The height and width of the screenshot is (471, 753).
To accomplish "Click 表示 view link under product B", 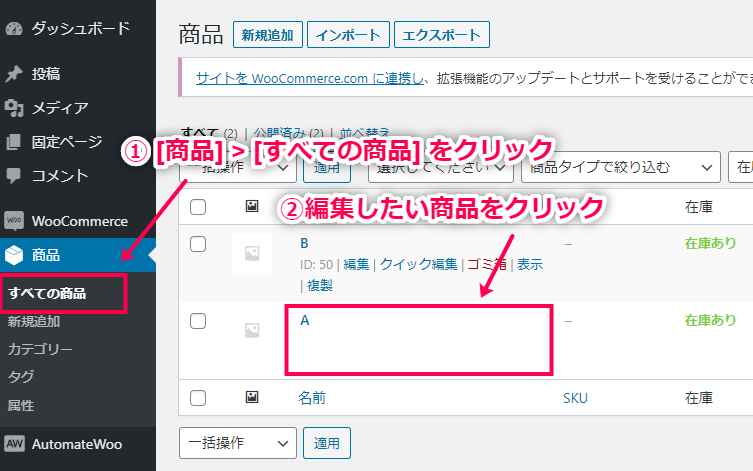I will [x=530, y=264].
